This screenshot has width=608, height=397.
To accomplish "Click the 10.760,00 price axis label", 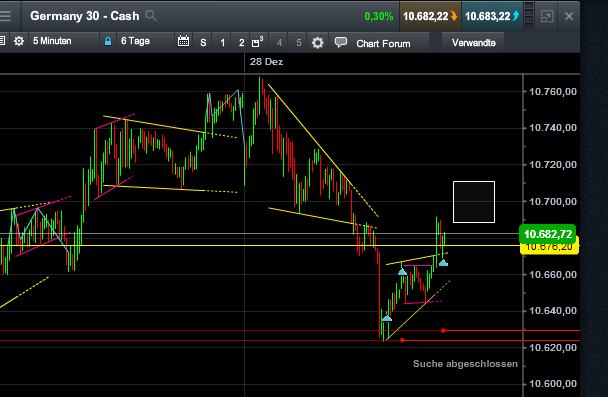I will pyautogui.click(x=553, y=91).
